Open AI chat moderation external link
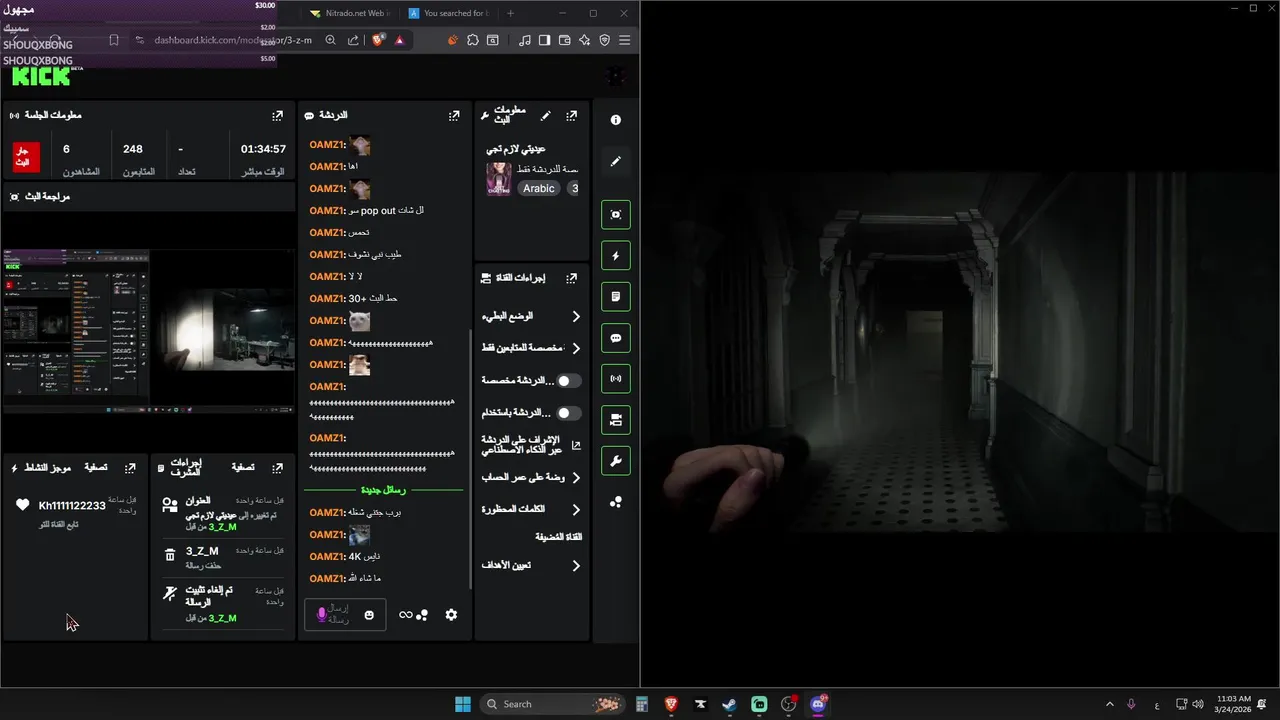This screenshot has width=1280, height=720. [x=576, y=445]
